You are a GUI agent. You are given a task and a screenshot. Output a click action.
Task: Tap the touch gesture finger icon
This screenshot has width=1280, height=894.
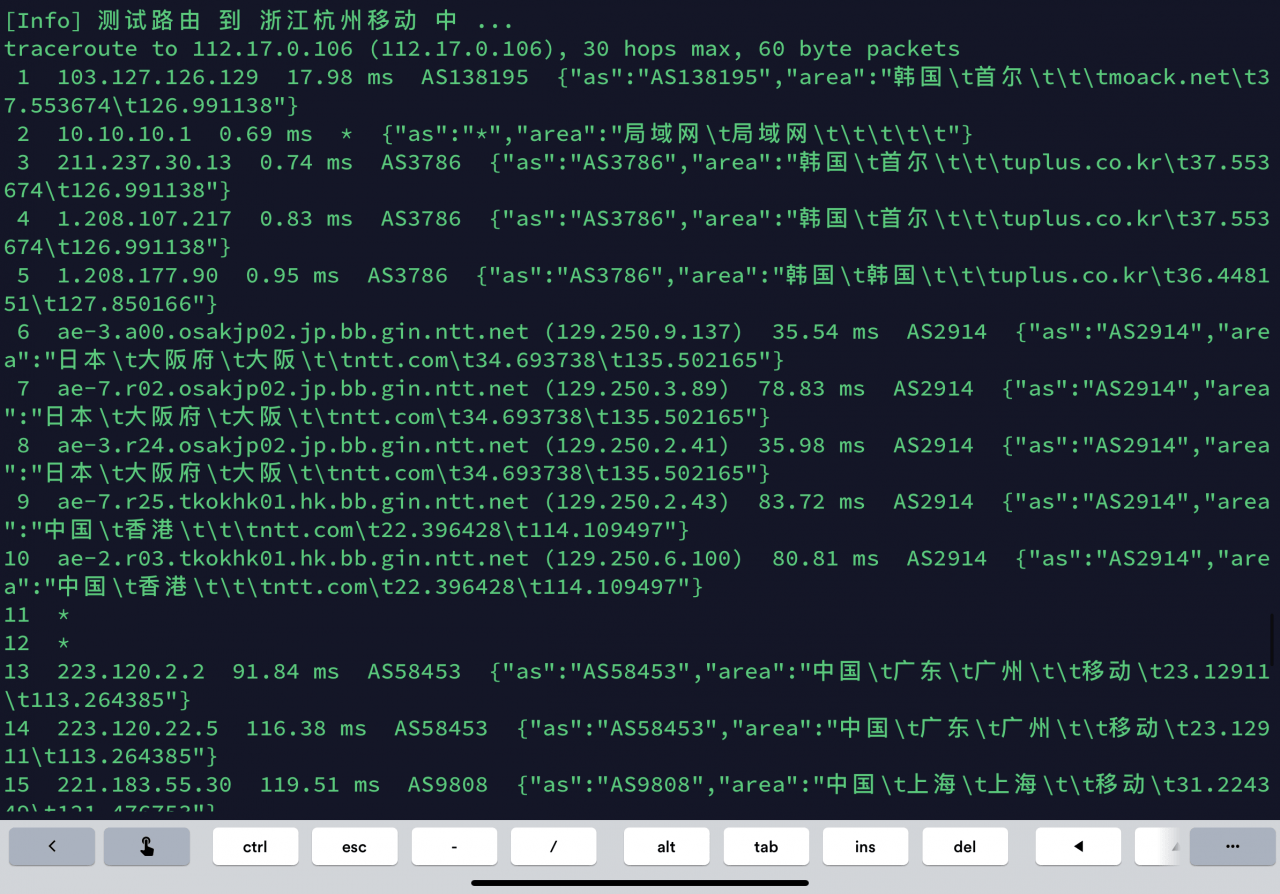click(x=147, y=846)
